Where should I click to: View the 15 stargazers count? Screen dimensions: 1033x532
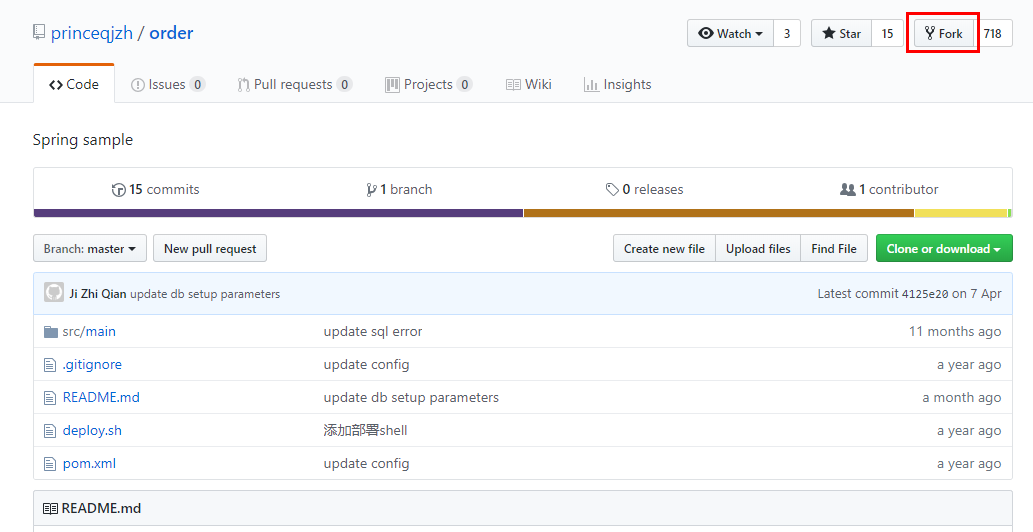[887, 33]
